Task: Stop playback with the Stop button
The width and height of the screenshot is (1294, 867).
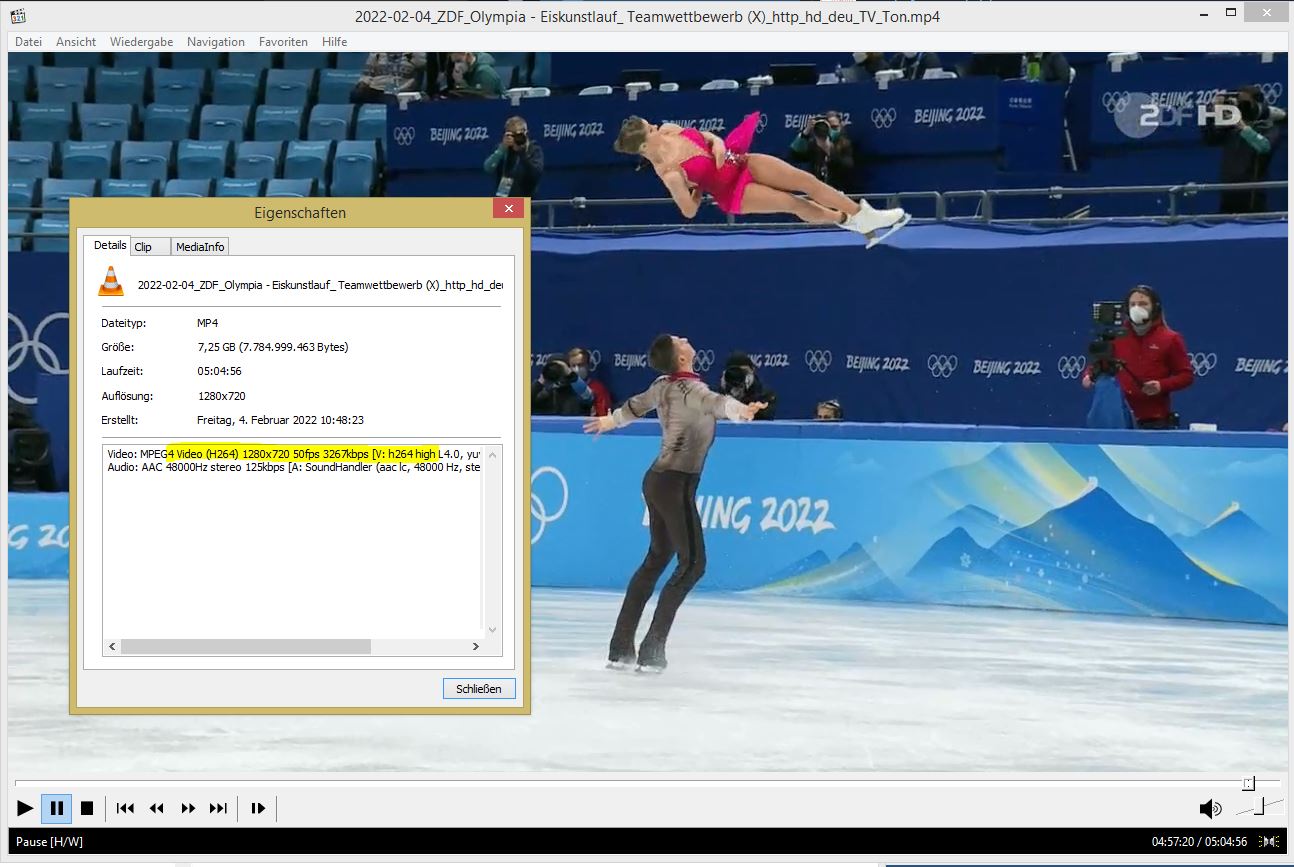Action: (87, 808)
